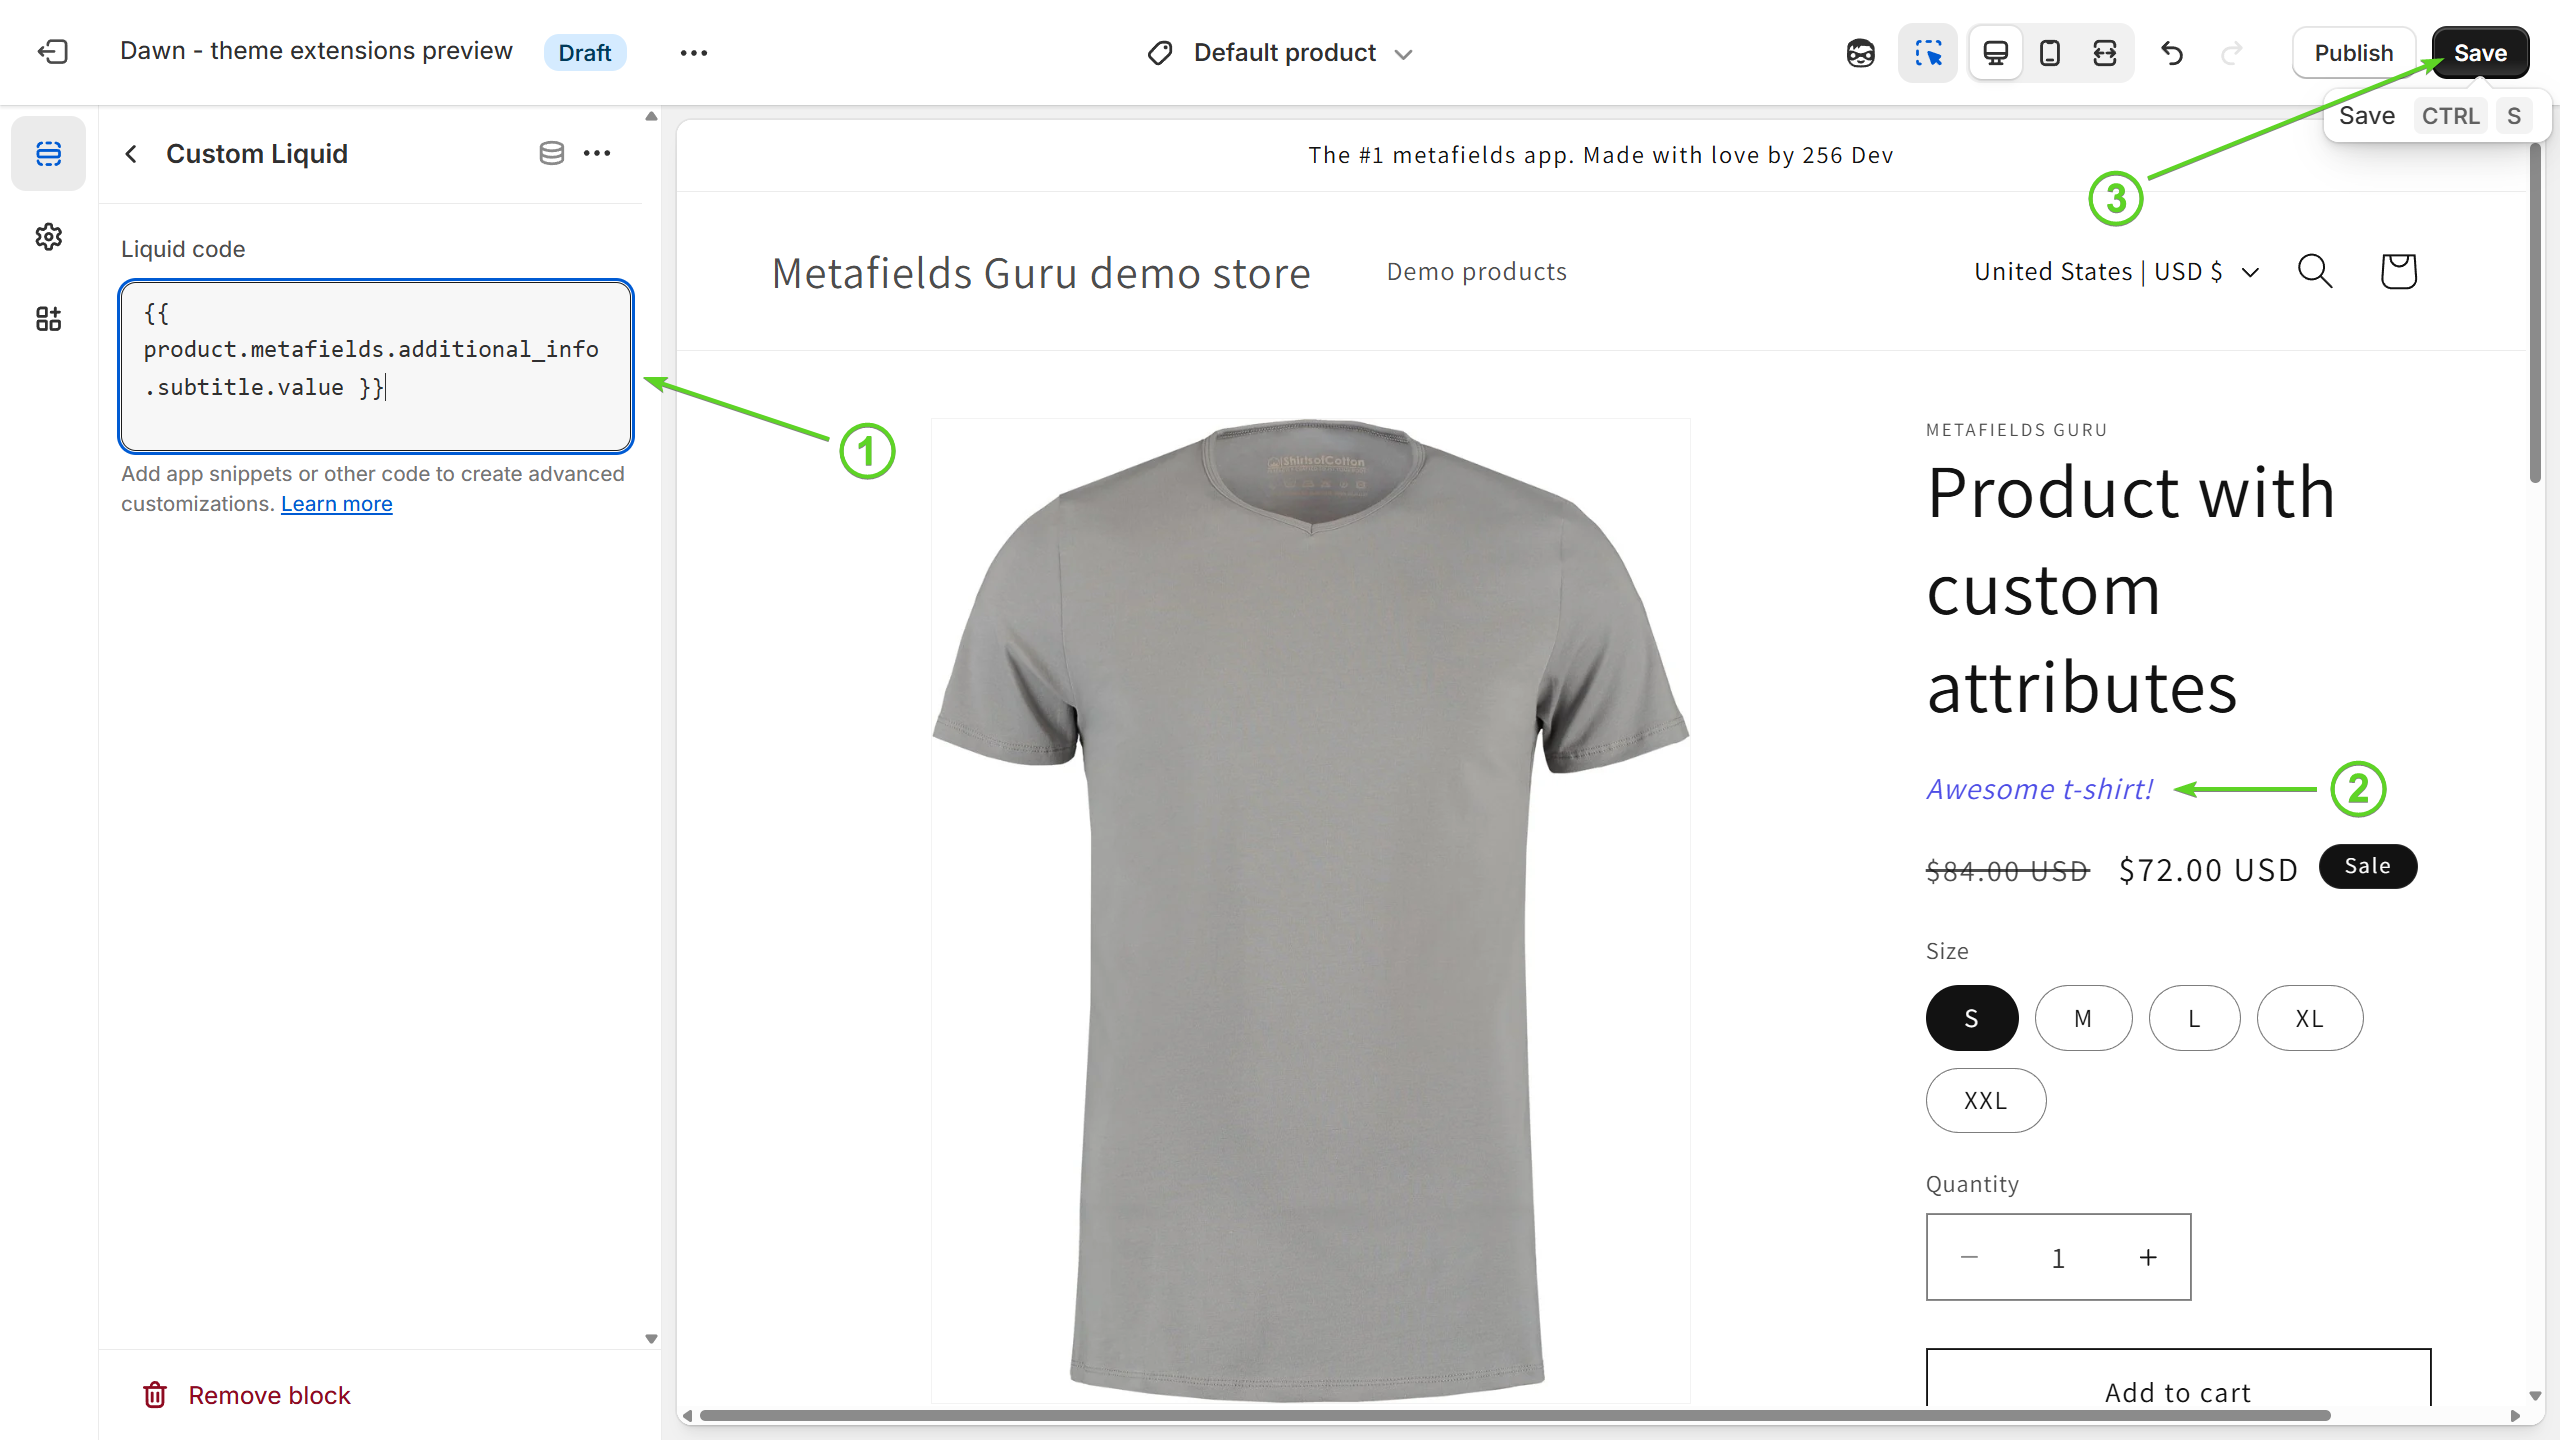The height and width of the screenshot is (1440, 2560).
Task: Switch to mobile preview icon
Action: tap(2049, 53)
